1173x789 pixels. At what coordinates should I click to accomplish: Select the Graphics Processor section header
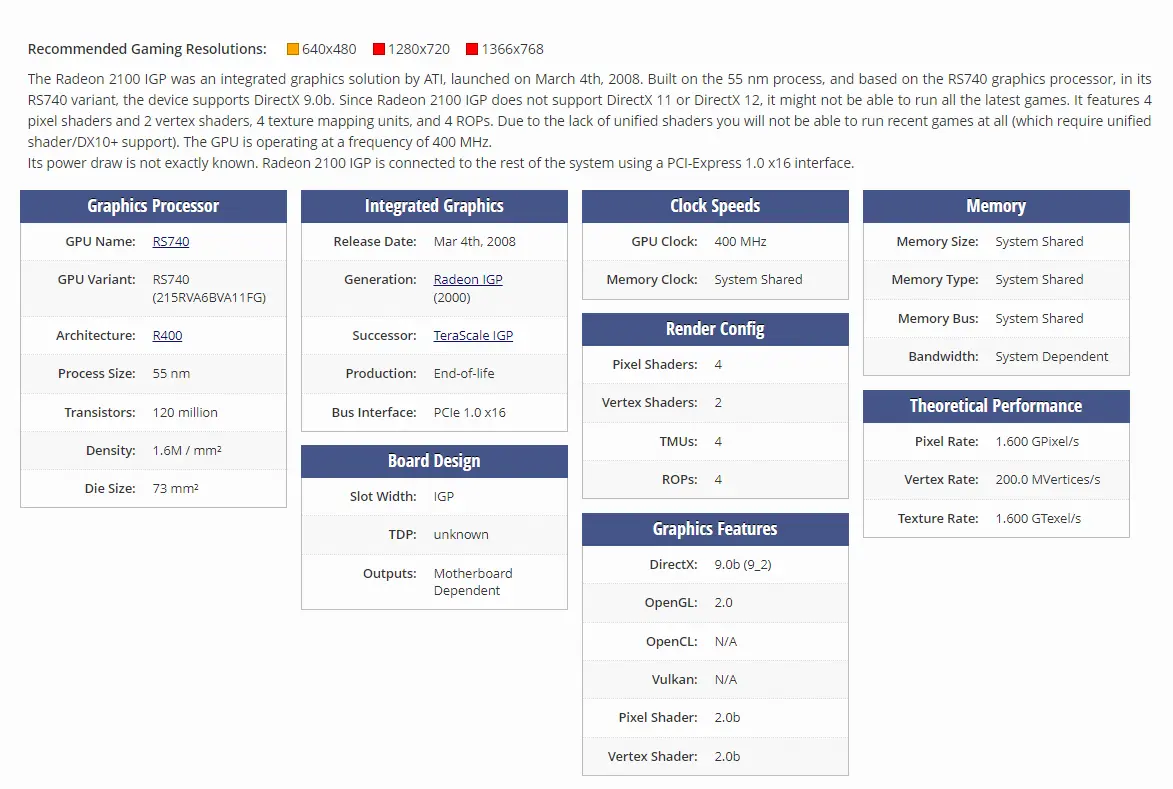click(x=153, y=206)
